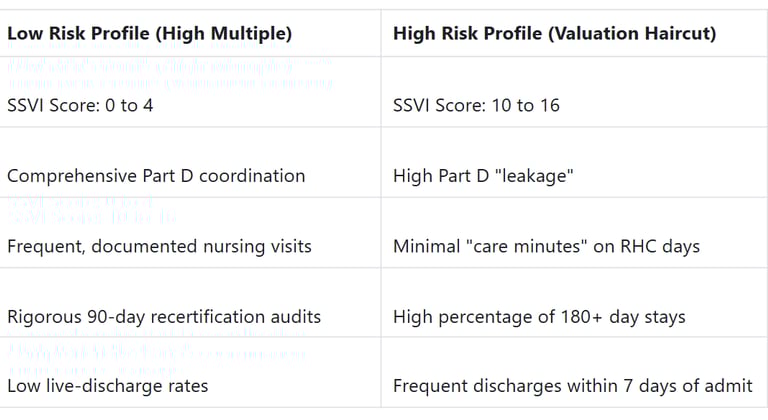Image resolution: width=768 pixels, height=420 pixels.
Task: Click the High Risk Profile column header
Action: coord(554,34)
